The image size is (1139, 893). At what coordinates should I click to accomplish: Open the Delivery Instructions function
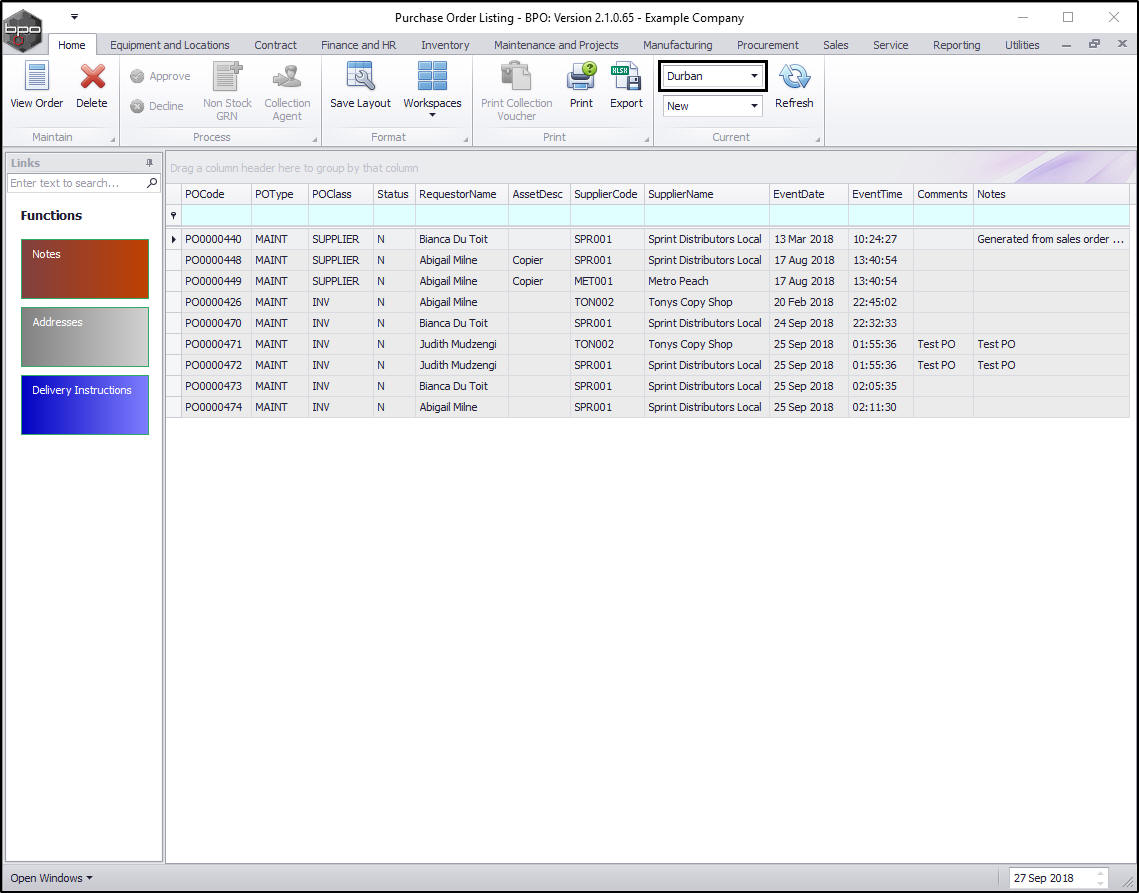(x=85, y=404)
